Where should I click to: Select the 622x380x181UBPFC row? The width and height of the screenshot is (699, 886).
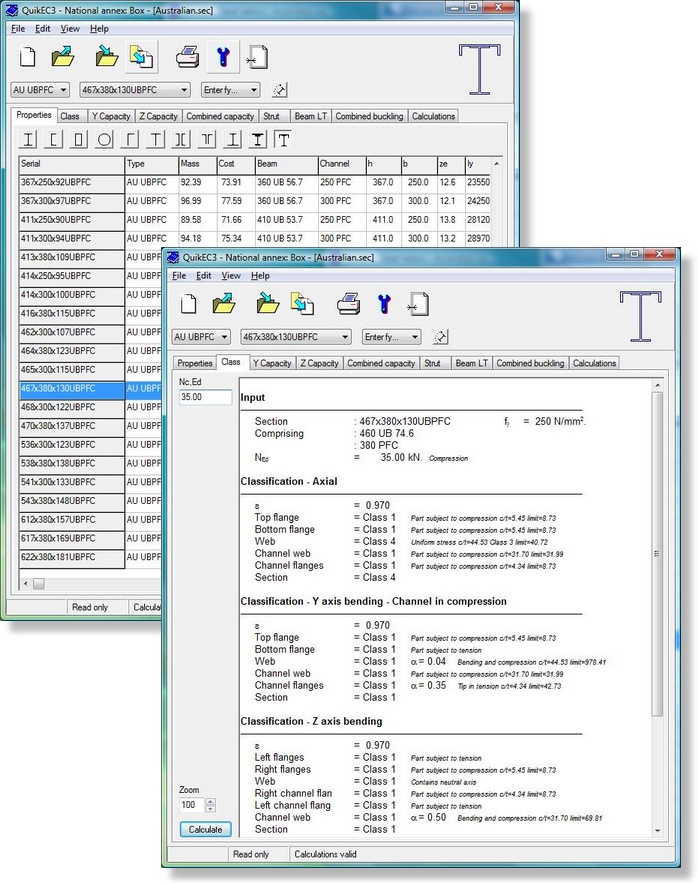[90, 557]
